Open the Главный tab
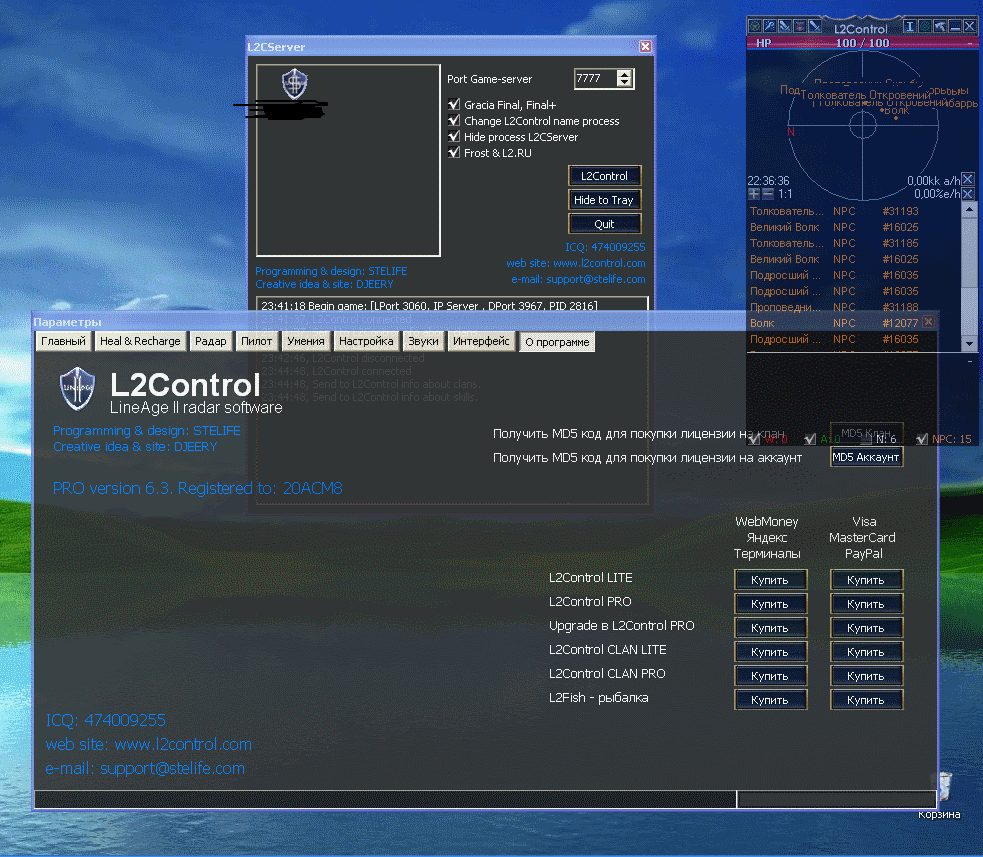 coord(63,341)
